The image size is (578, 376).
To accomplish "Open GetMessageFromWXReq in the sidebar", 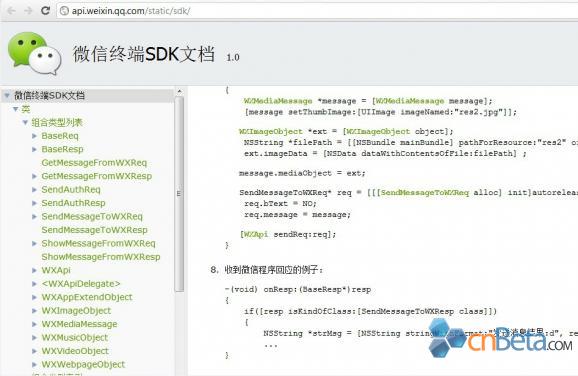I will 94,163.
